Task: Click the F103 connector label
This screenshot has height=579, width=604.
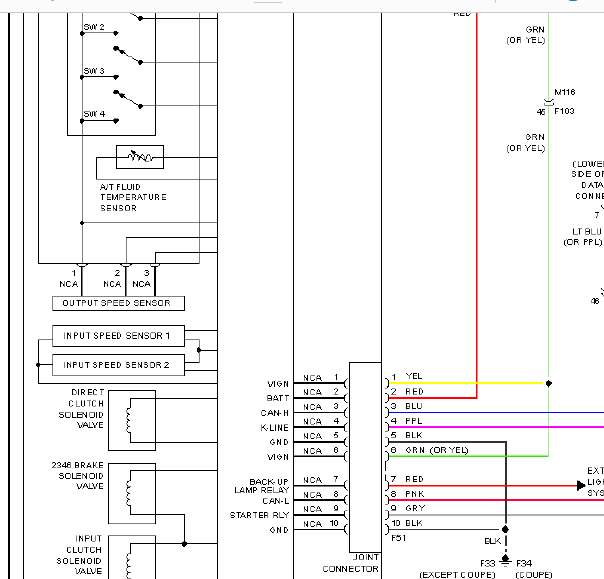Action: [564, 111]
